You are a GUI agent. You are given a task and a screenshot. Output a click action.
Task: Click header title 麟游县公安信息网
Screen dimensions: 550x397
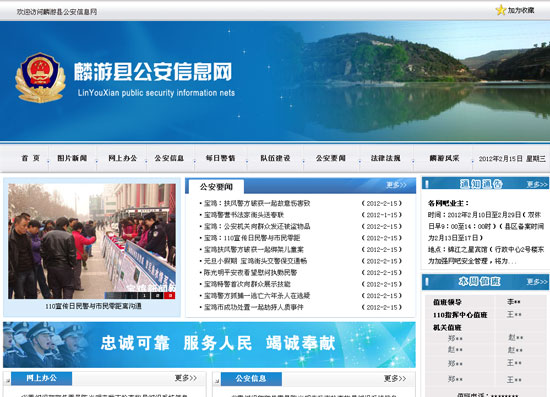click(153, 72)
